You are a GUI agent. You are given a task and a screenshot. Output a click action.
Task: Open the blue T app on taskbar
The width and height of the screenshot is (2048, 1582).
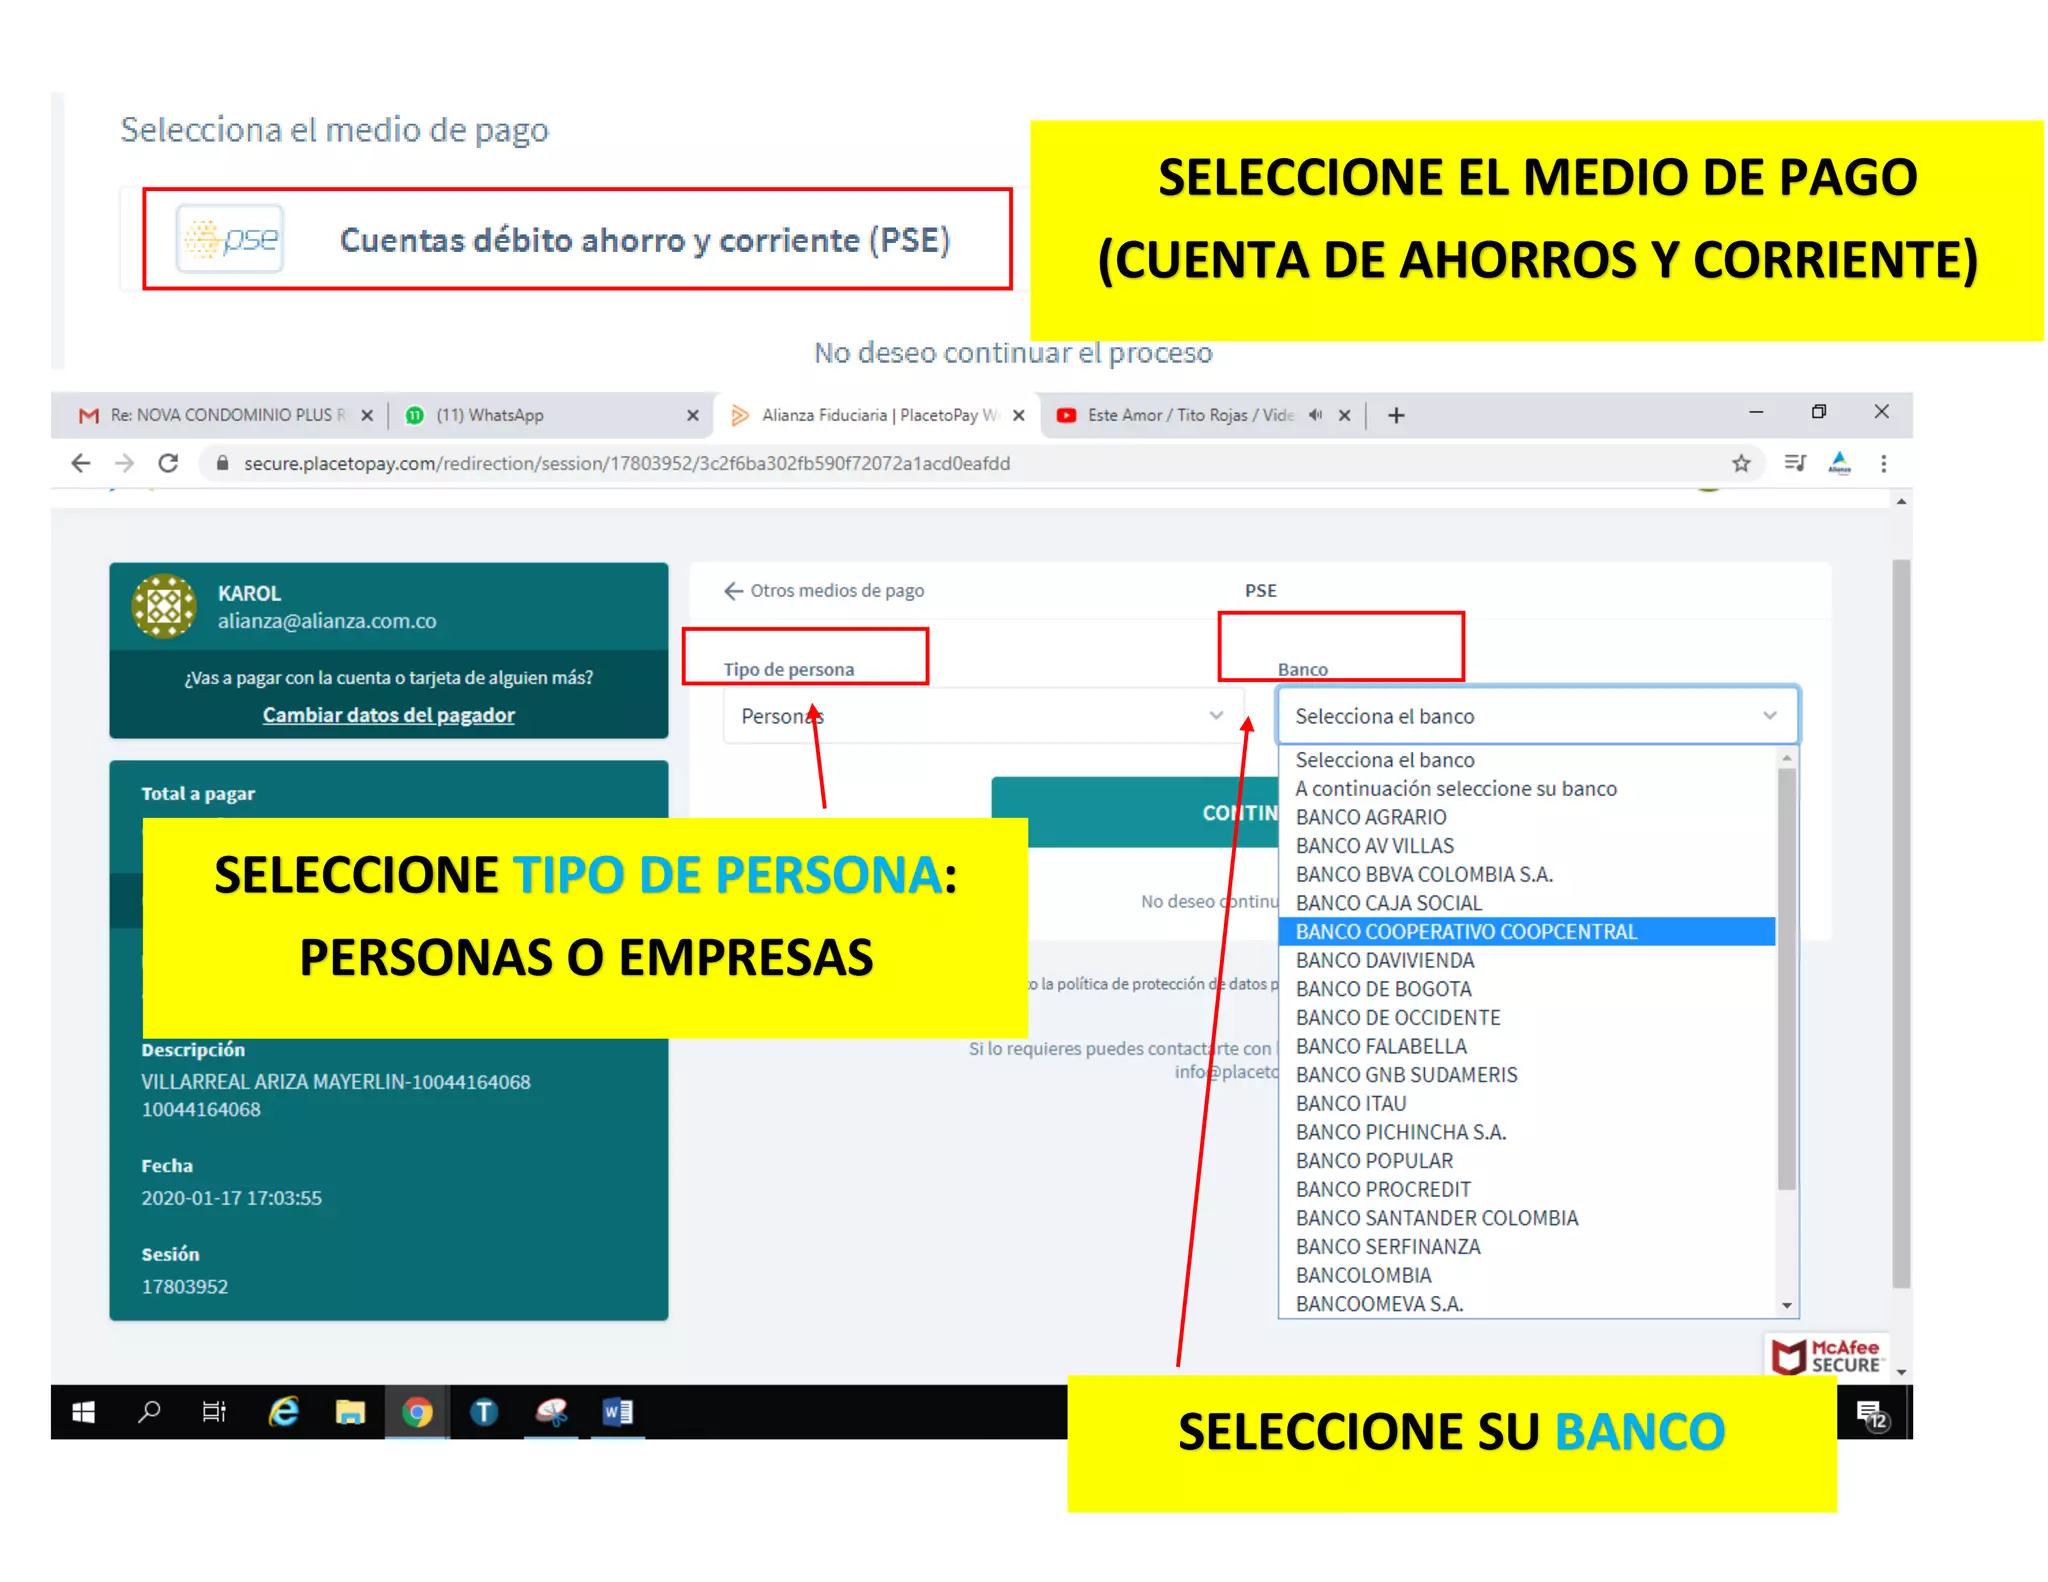click(x=484, y=1411)
